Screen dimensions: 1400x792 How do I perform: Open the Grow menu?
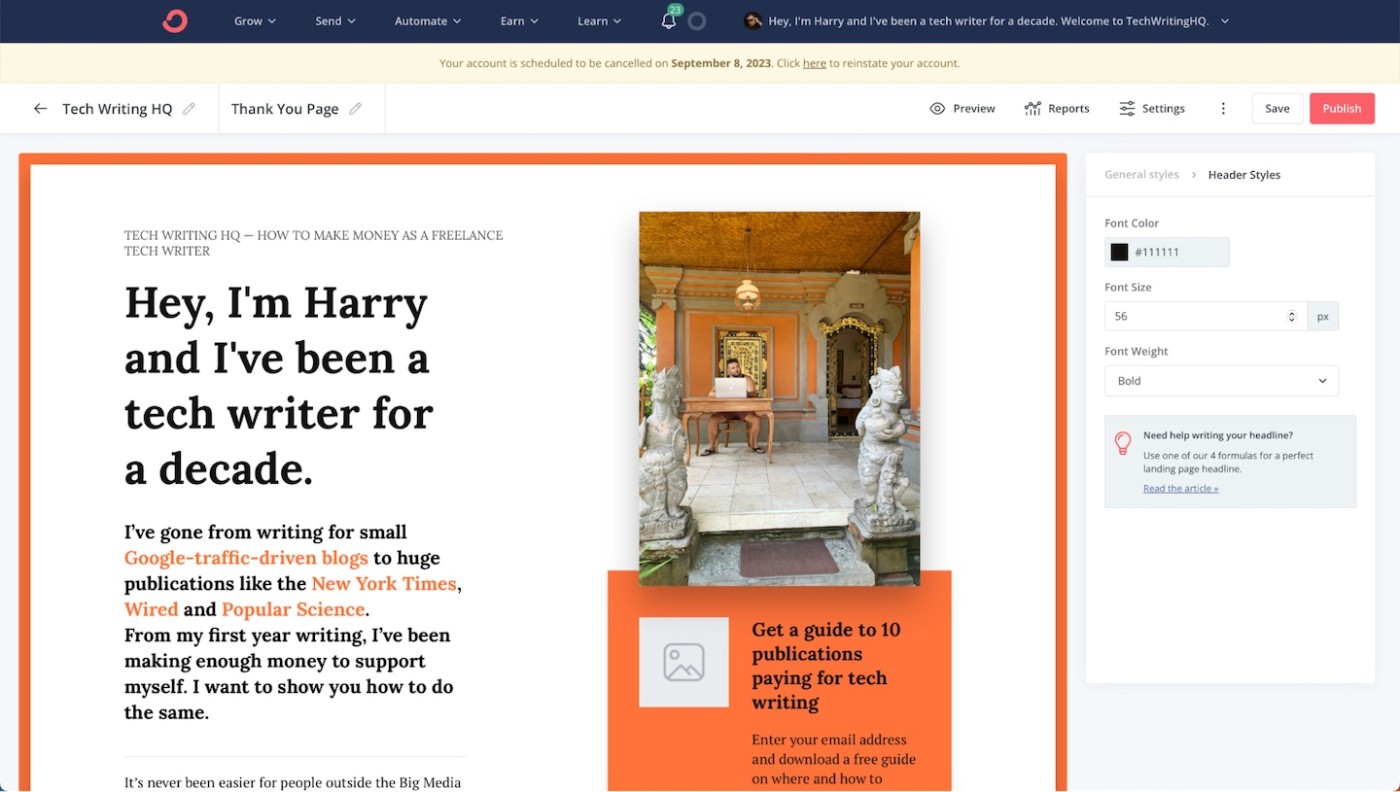255,21
